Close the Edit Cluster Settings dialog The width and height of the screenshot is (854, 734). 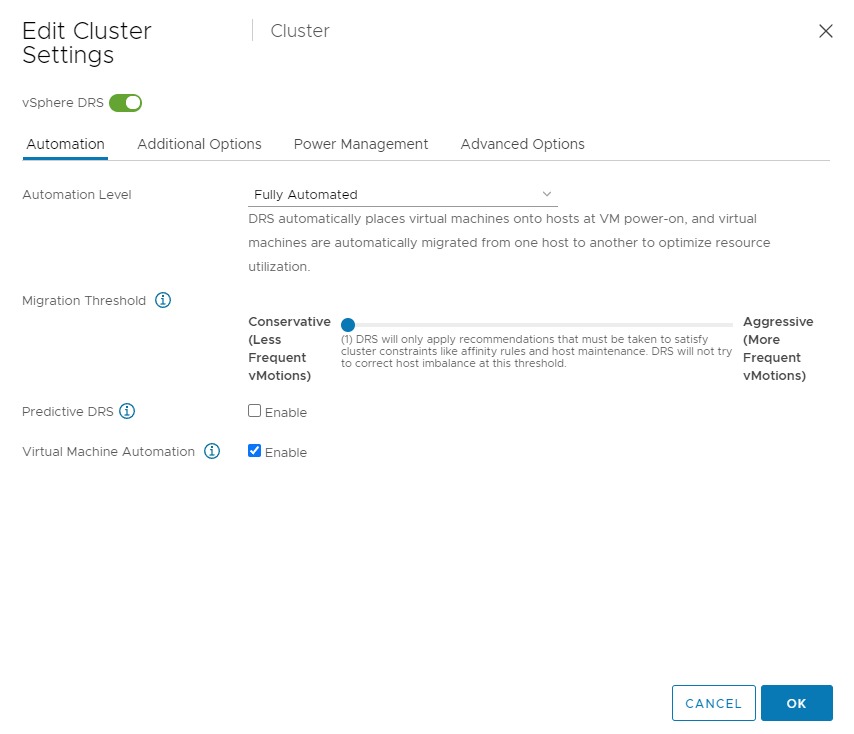point(825,31)
